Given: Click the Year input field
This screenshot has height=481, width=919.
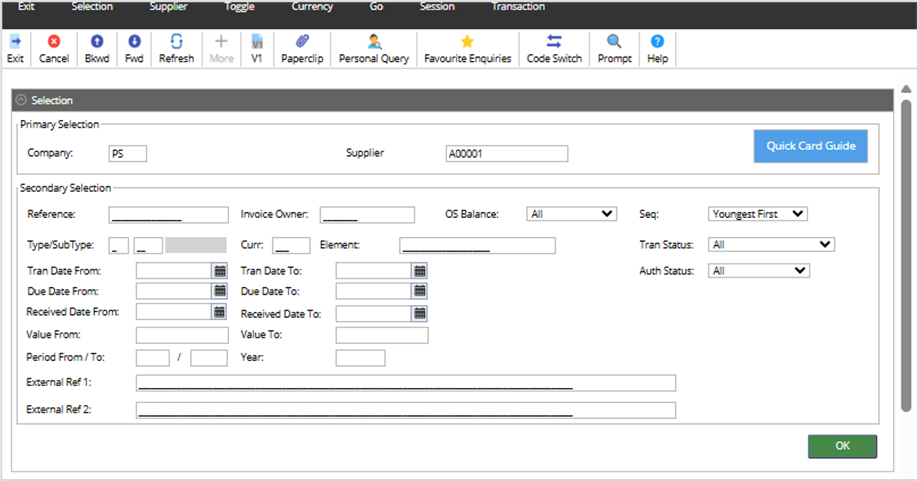Looking at the screenshot, I should point(360,358).
